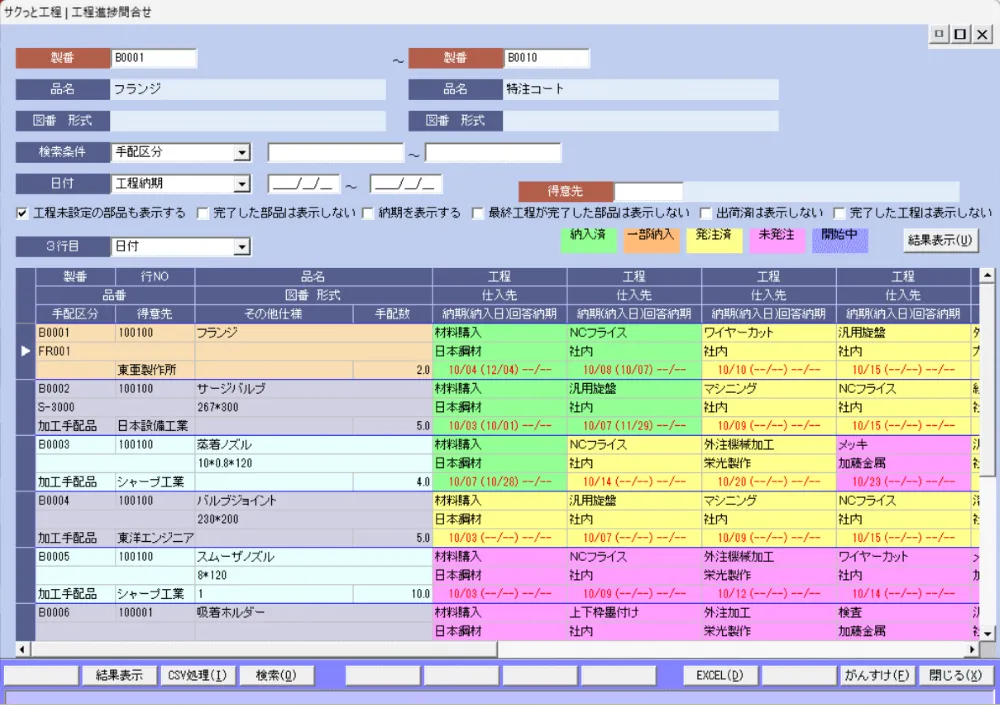Click the vertical scrollbar down arrow
Screen dimensions: 1000x705
(987, 633)
